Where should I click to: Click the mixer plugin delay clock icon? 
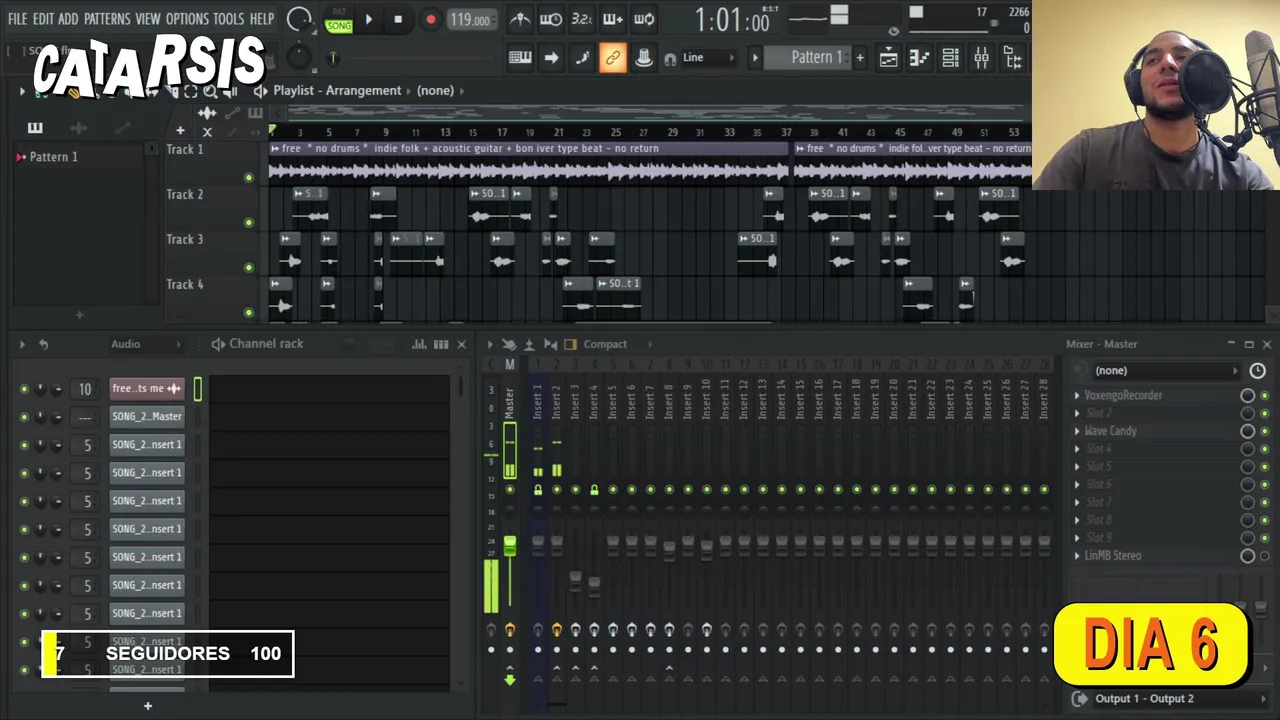pyautogui.click(x=1257, y=371)
